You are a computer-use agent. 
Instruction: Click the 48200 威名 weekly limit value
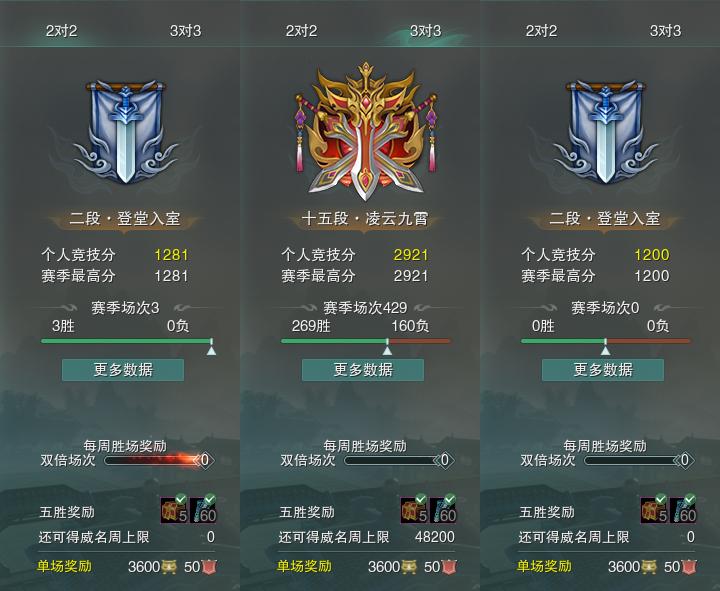[434, 537]
